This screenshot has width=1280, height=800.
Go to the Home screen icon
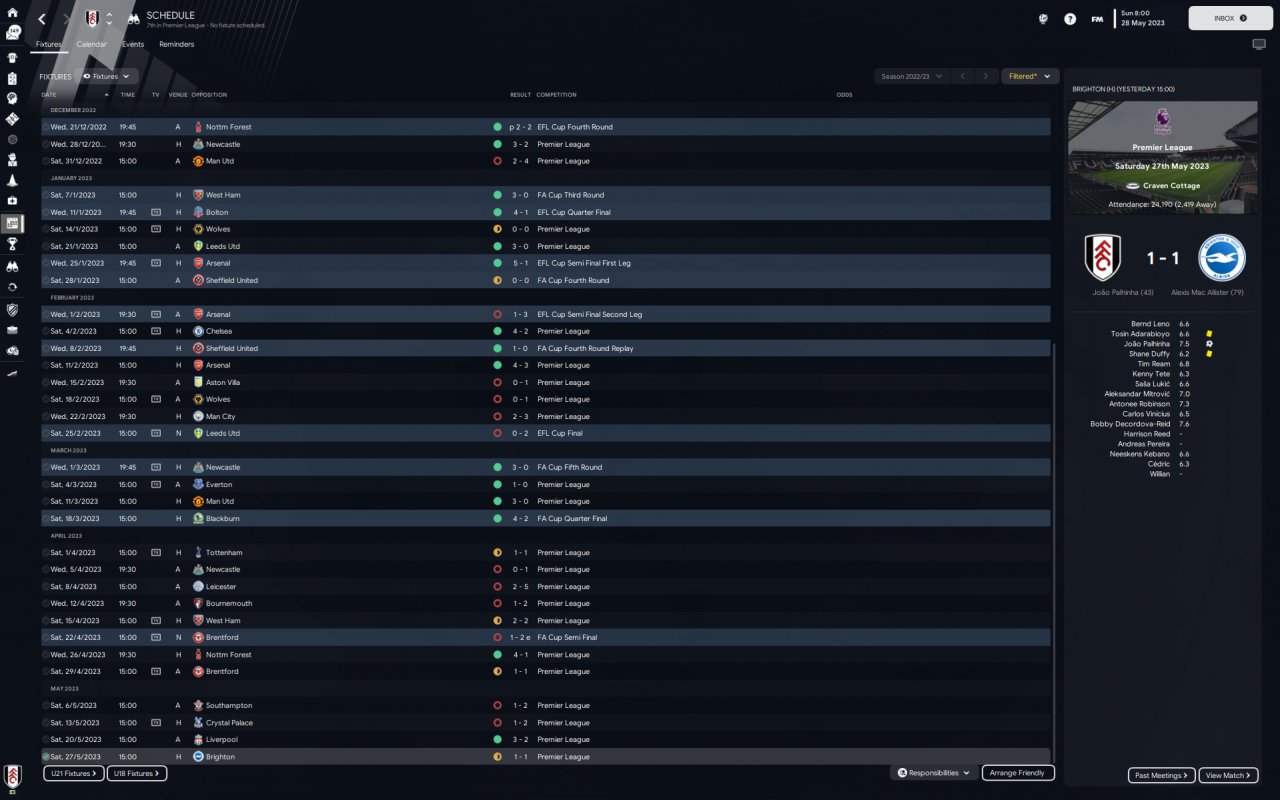[12, 12]
